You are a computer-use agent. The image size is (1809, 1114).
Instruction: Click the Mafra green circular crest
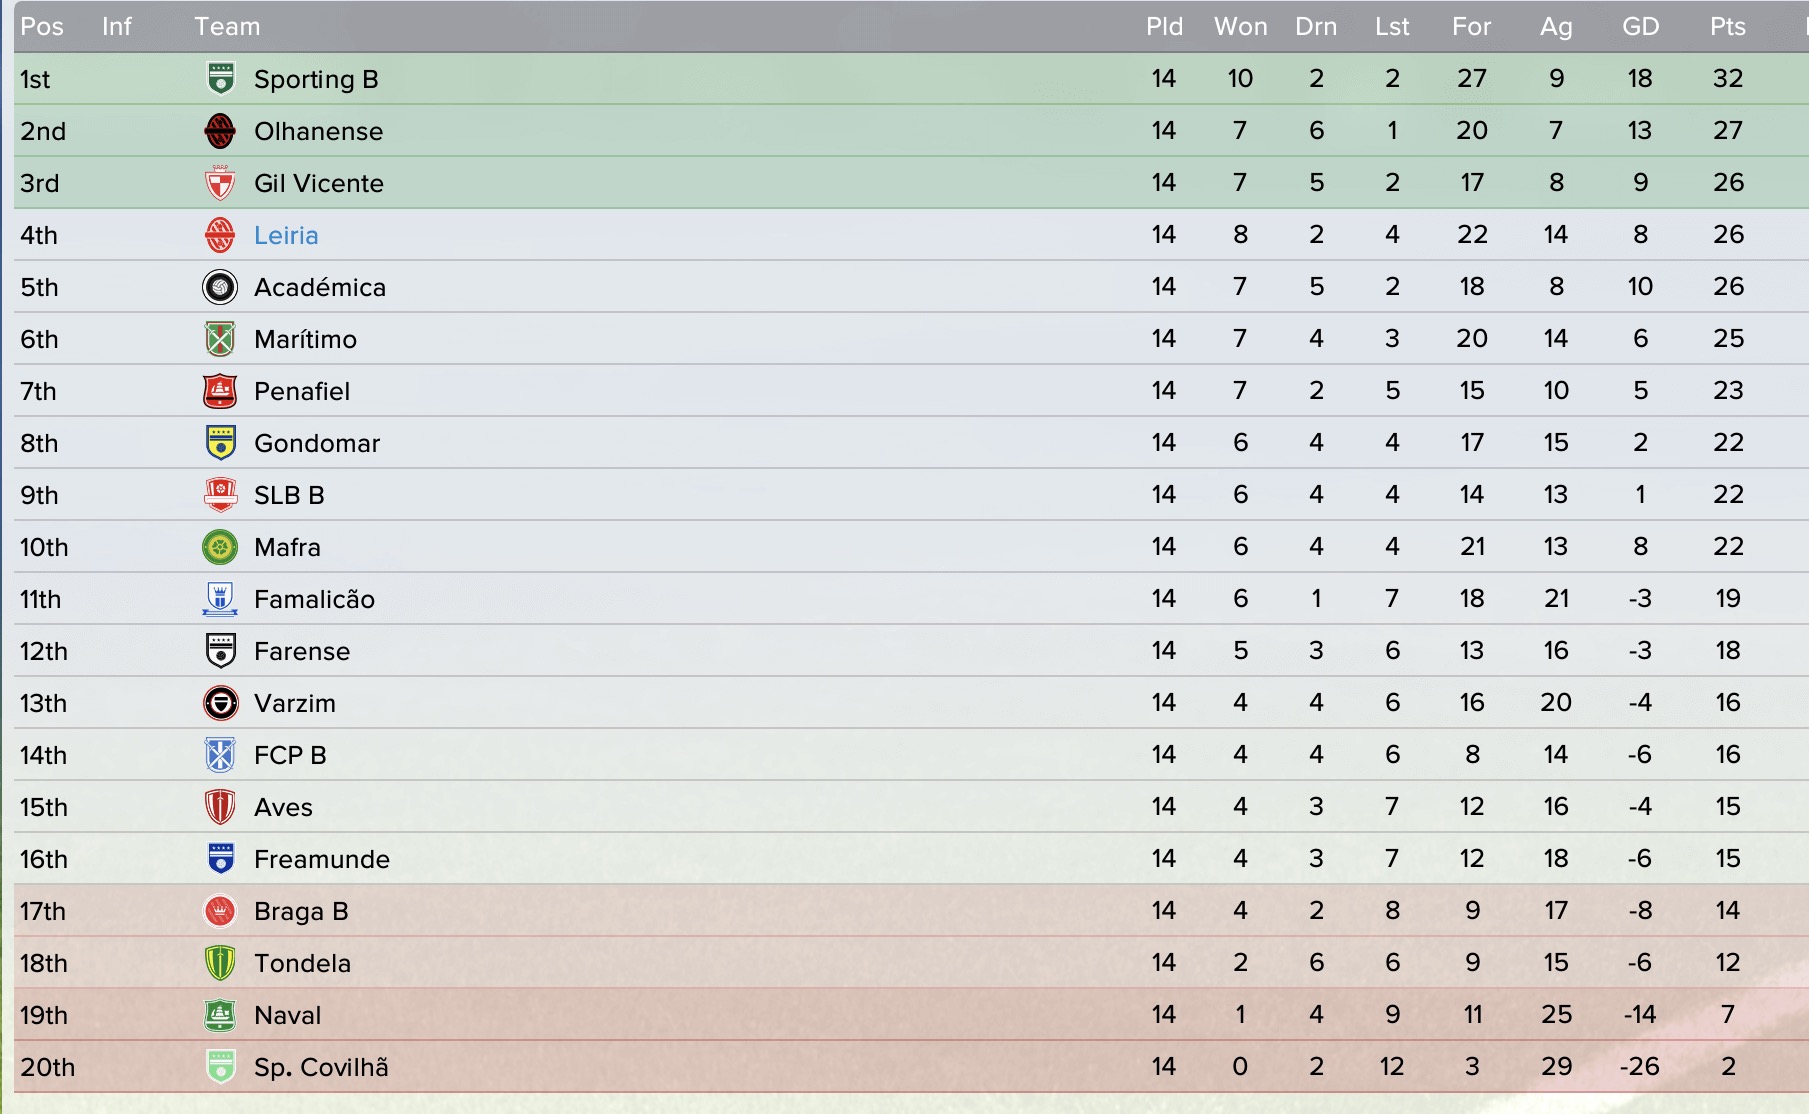(x=220, y=547)
